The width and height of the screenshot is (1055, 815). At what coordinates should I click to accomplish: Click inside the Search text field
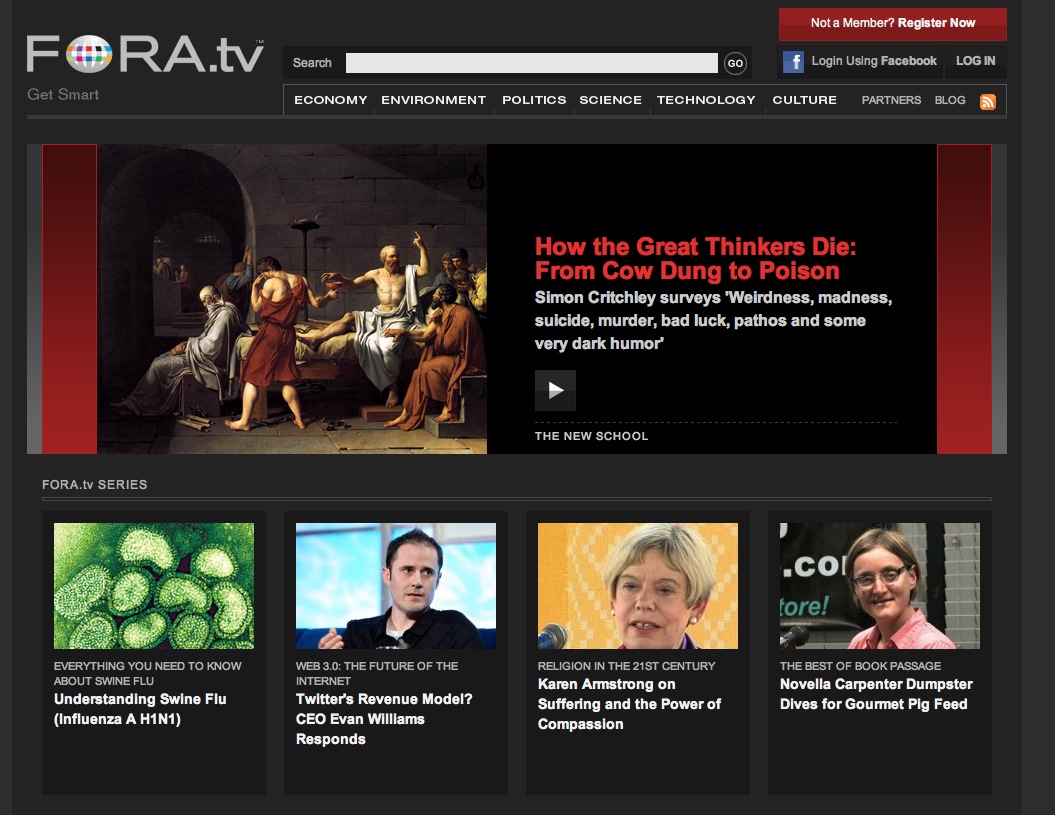click(531, 63)
